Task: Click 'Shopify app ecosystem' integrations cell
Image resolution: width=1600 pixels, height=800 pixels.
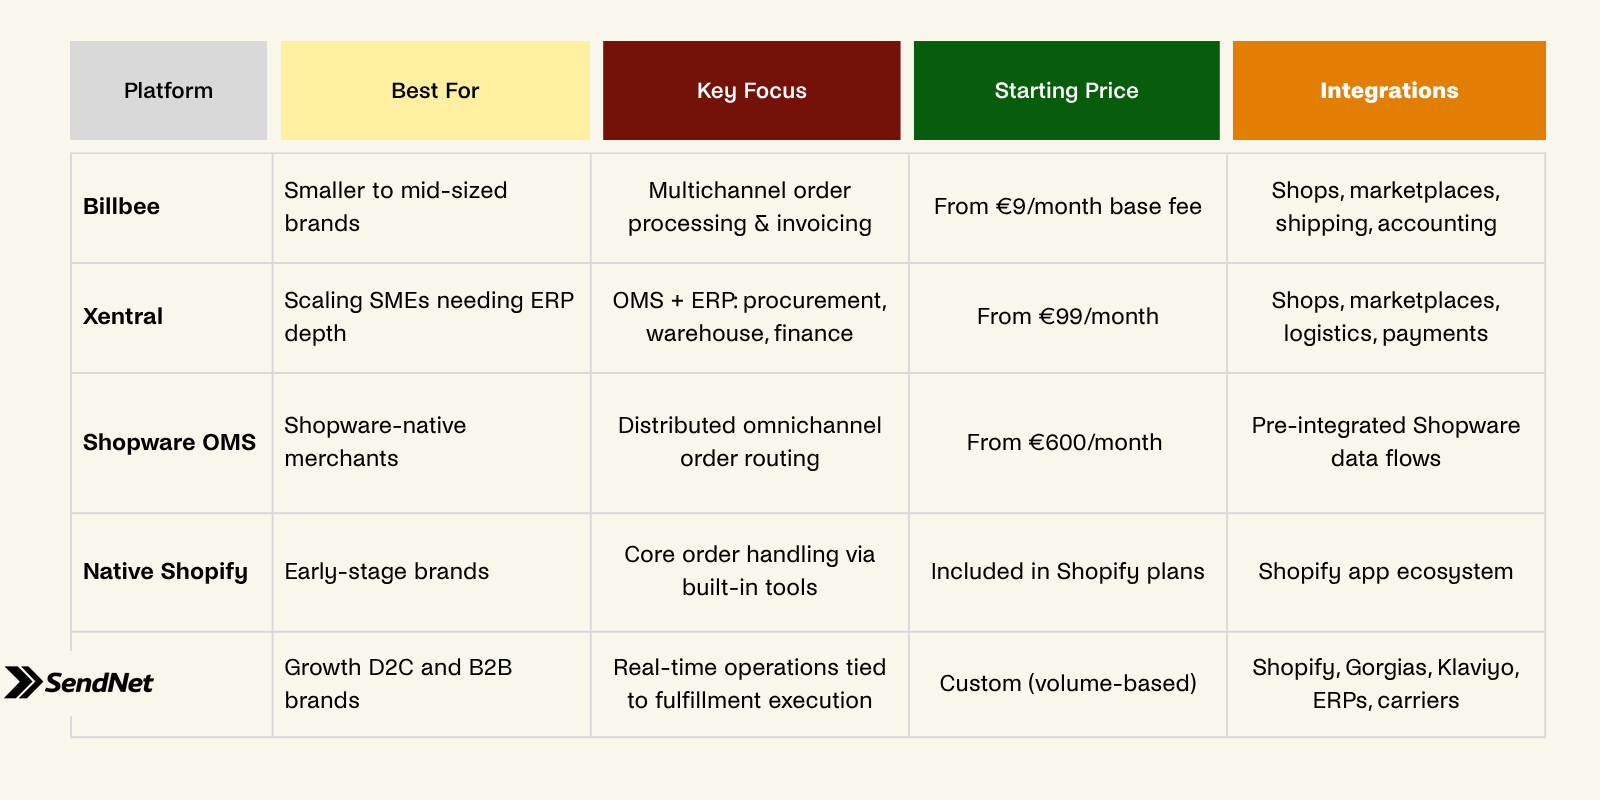Action: (1386, 572)
